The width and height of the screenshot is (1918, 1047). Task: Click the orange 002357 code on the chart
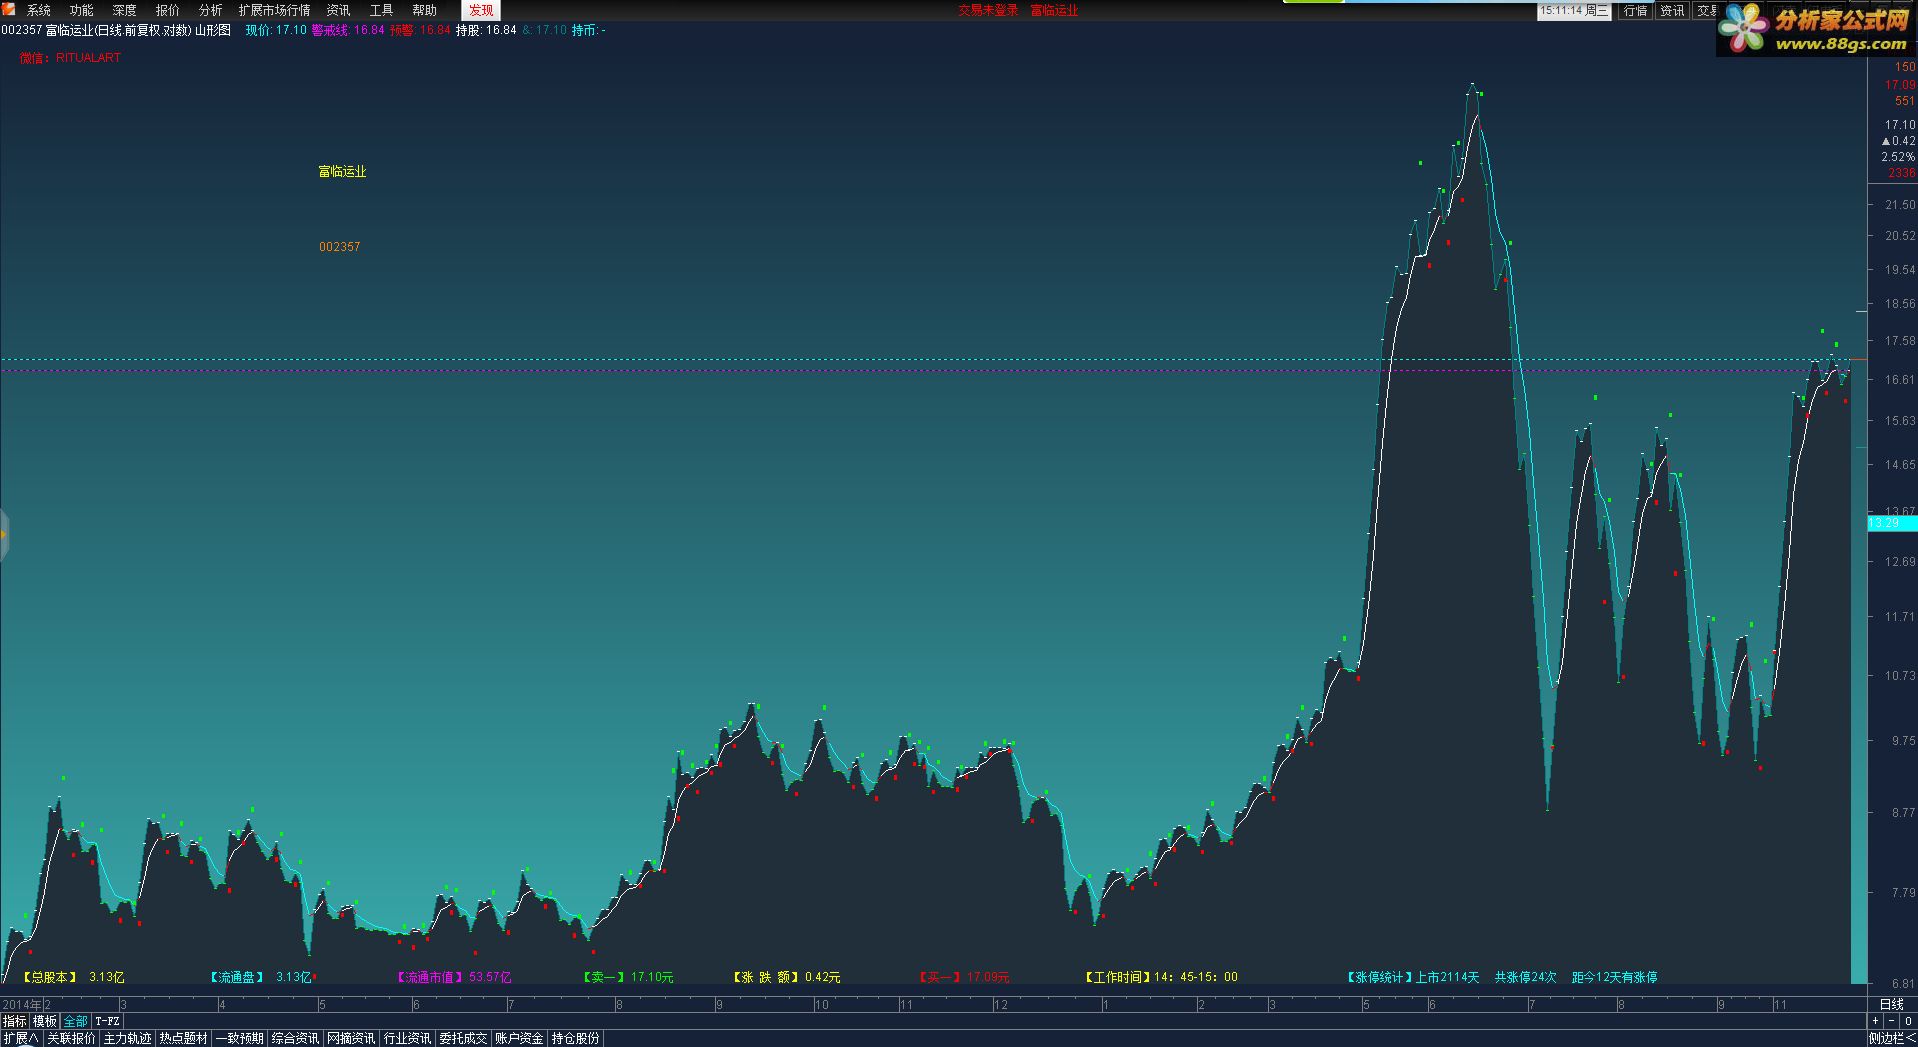pos(340,247)
